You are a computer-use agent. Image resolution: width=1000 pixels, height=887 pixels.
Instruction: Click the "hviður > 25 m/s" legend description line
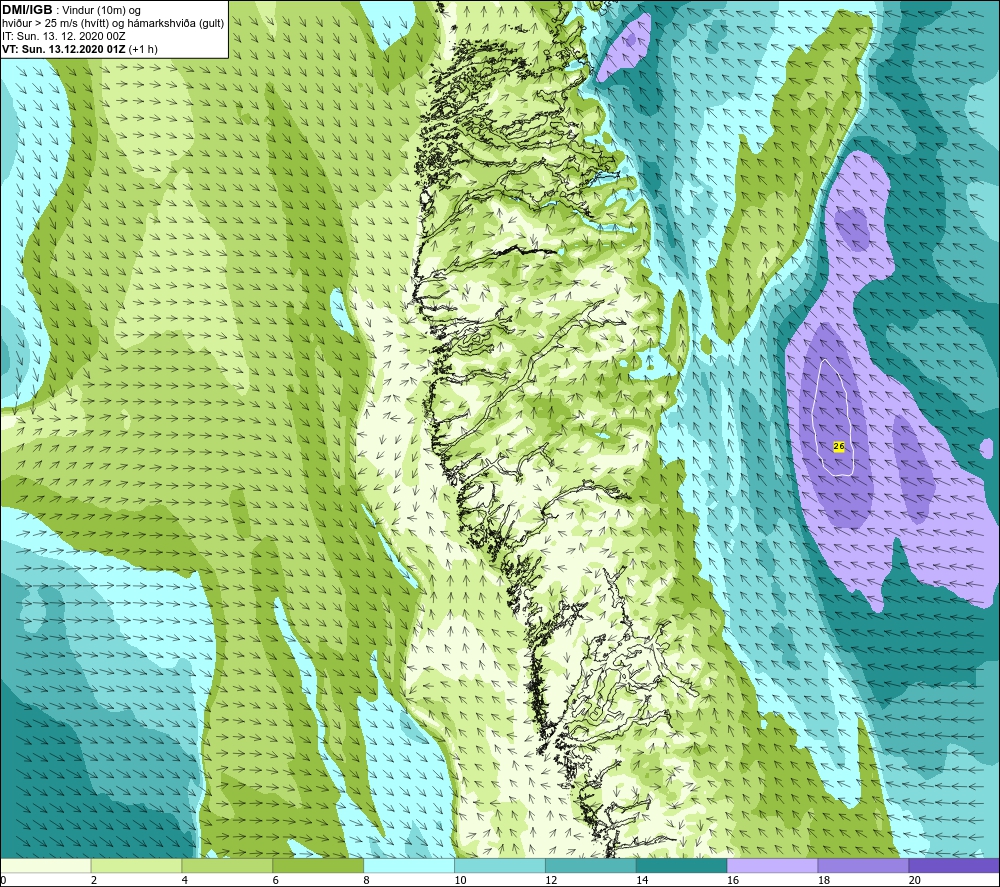(x=114, y=24)
